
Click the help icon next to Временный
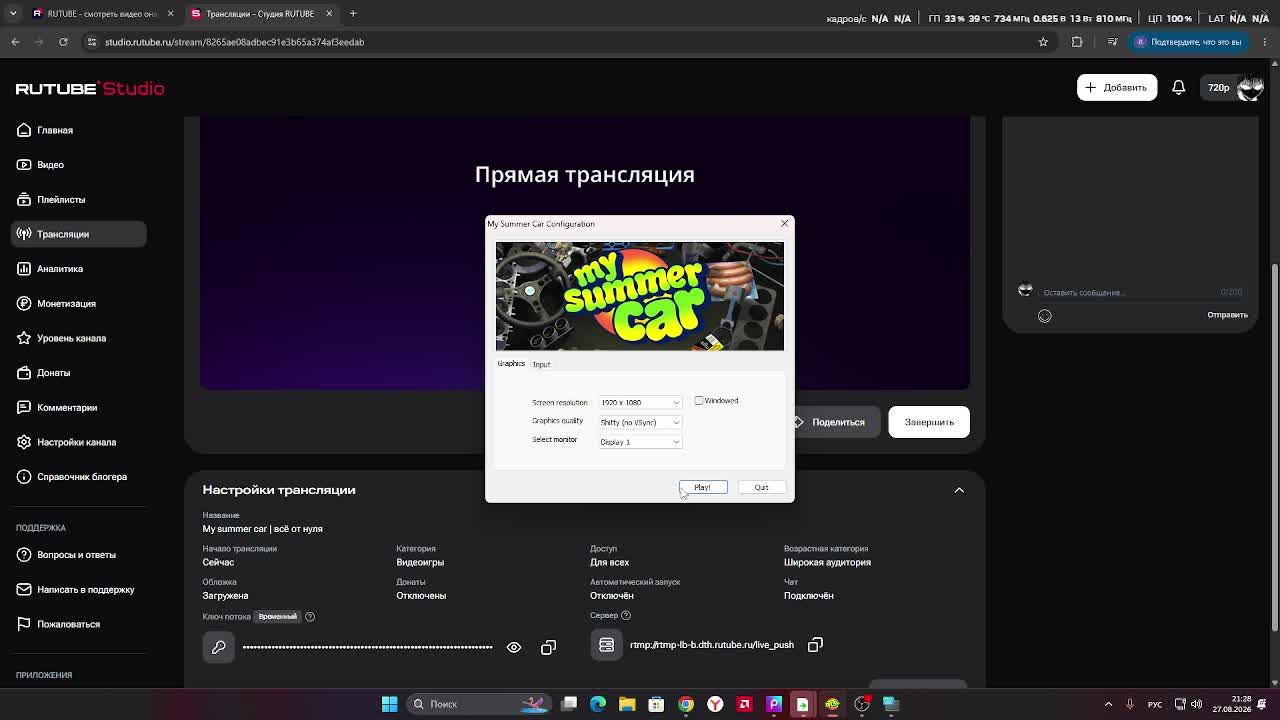pos(310,616)
